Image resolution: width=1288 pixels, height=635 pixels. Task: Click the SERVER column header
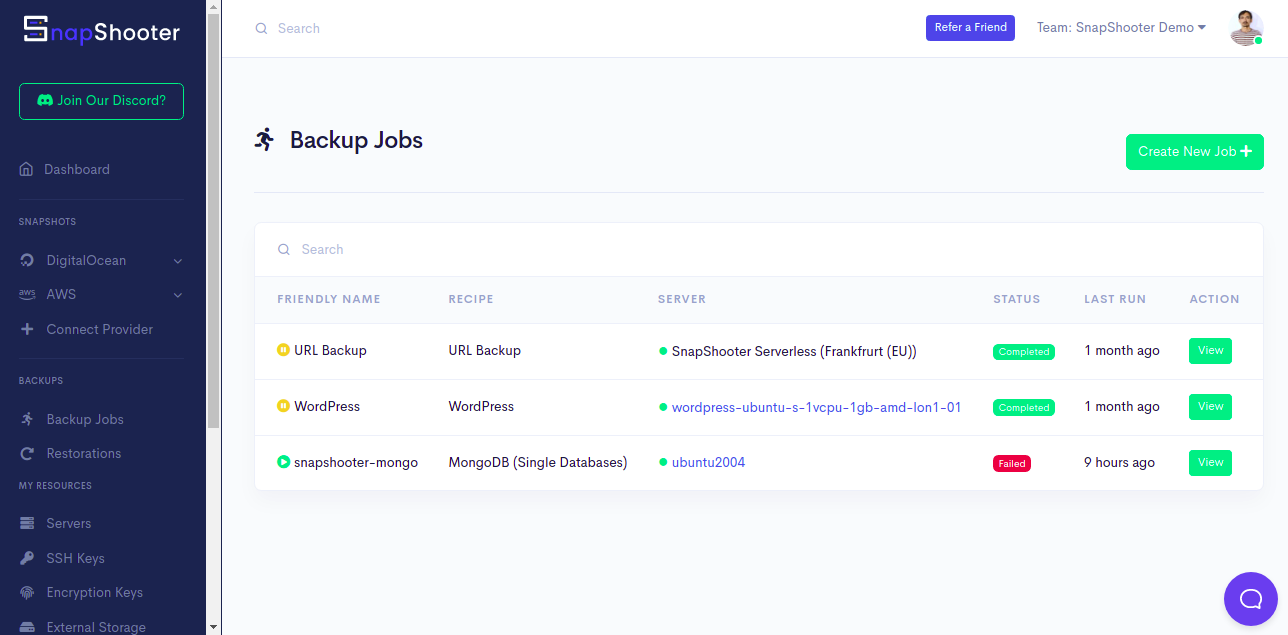(682, 299)
